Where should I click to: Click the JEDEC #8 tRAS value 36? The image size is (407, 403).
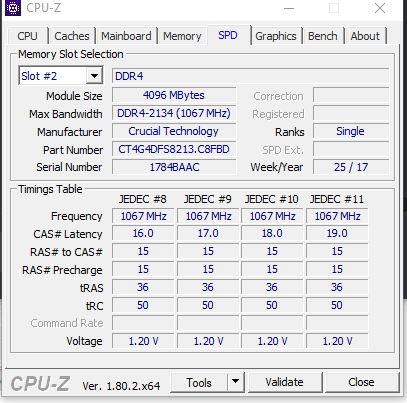tap(143, 287)
